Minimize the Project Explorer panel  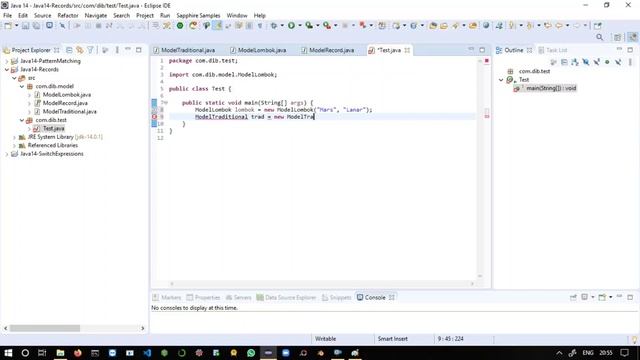(x=128, y=50)
